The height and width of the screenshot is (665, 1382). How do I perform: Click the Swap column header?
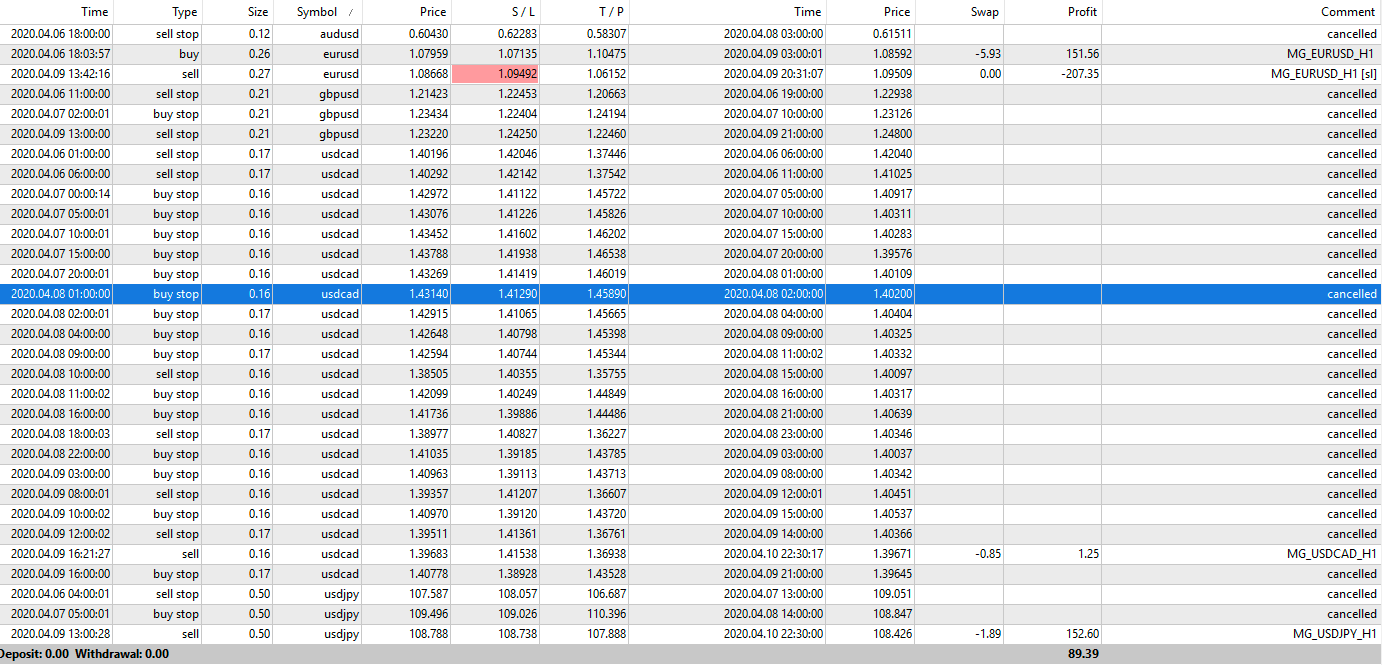tap(984, 12)
